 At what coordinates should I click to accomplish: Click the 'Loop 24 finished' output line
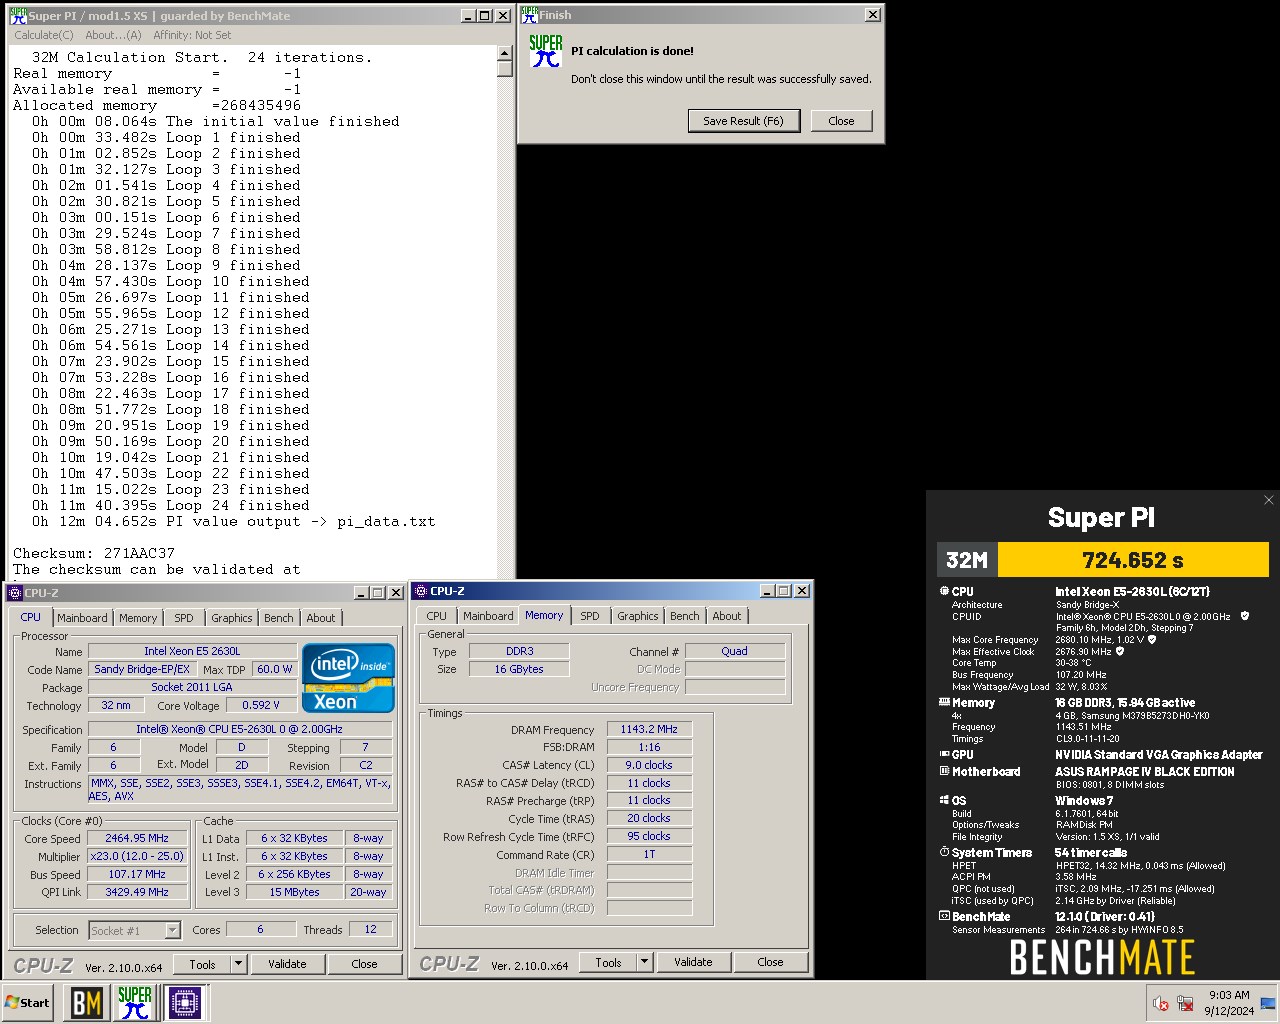coord(170,505)
